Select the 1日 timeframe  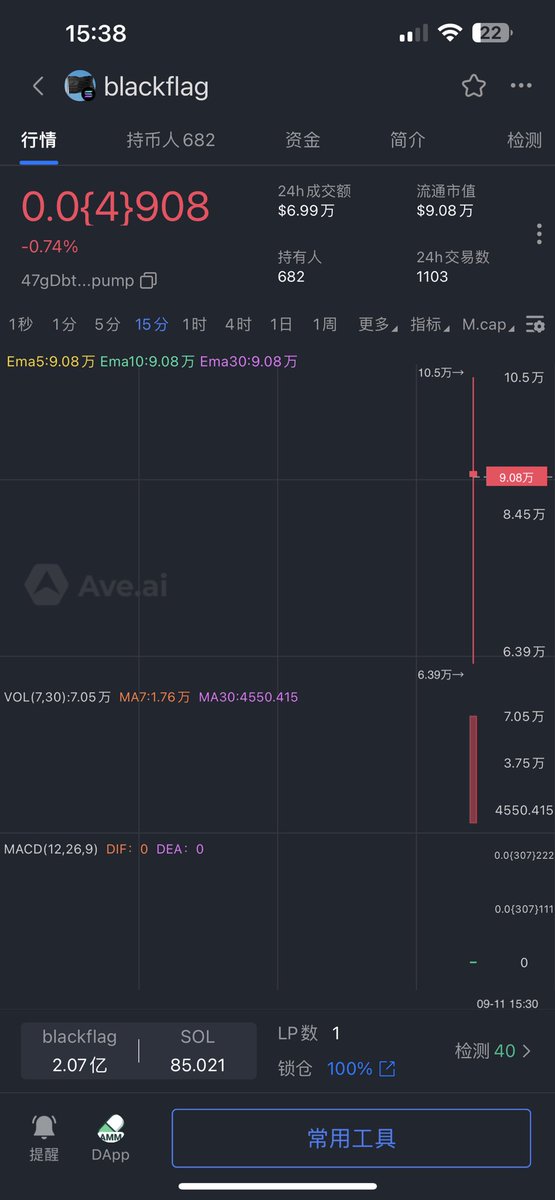[x=281, y=324]
